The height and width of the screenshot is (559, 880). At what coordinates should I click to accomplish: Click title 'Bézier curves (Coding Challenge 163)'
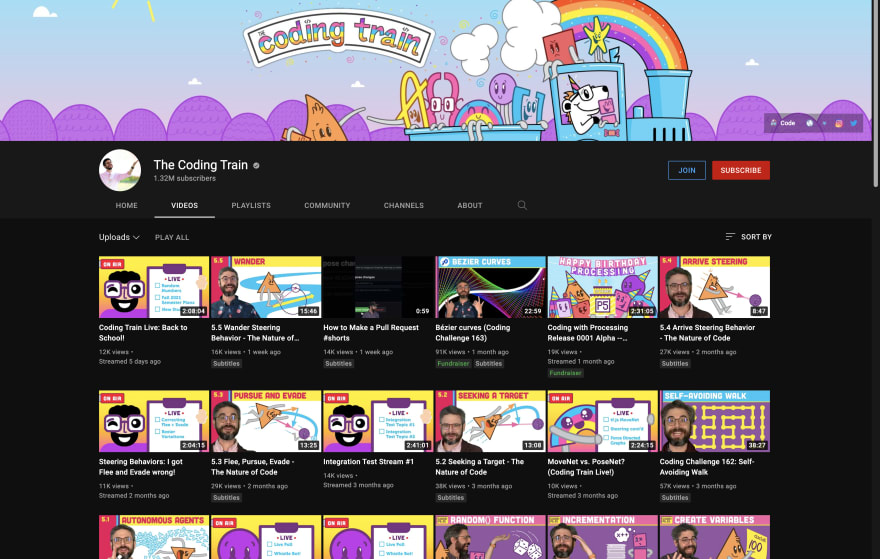473,333
